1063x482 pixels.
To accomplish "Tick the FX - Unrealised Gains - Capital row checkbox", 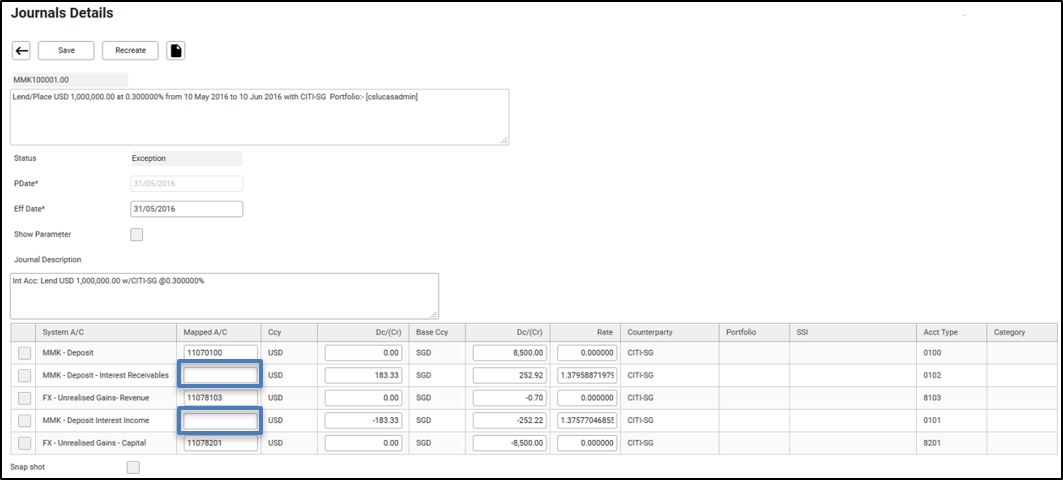I will click(25, 441).
